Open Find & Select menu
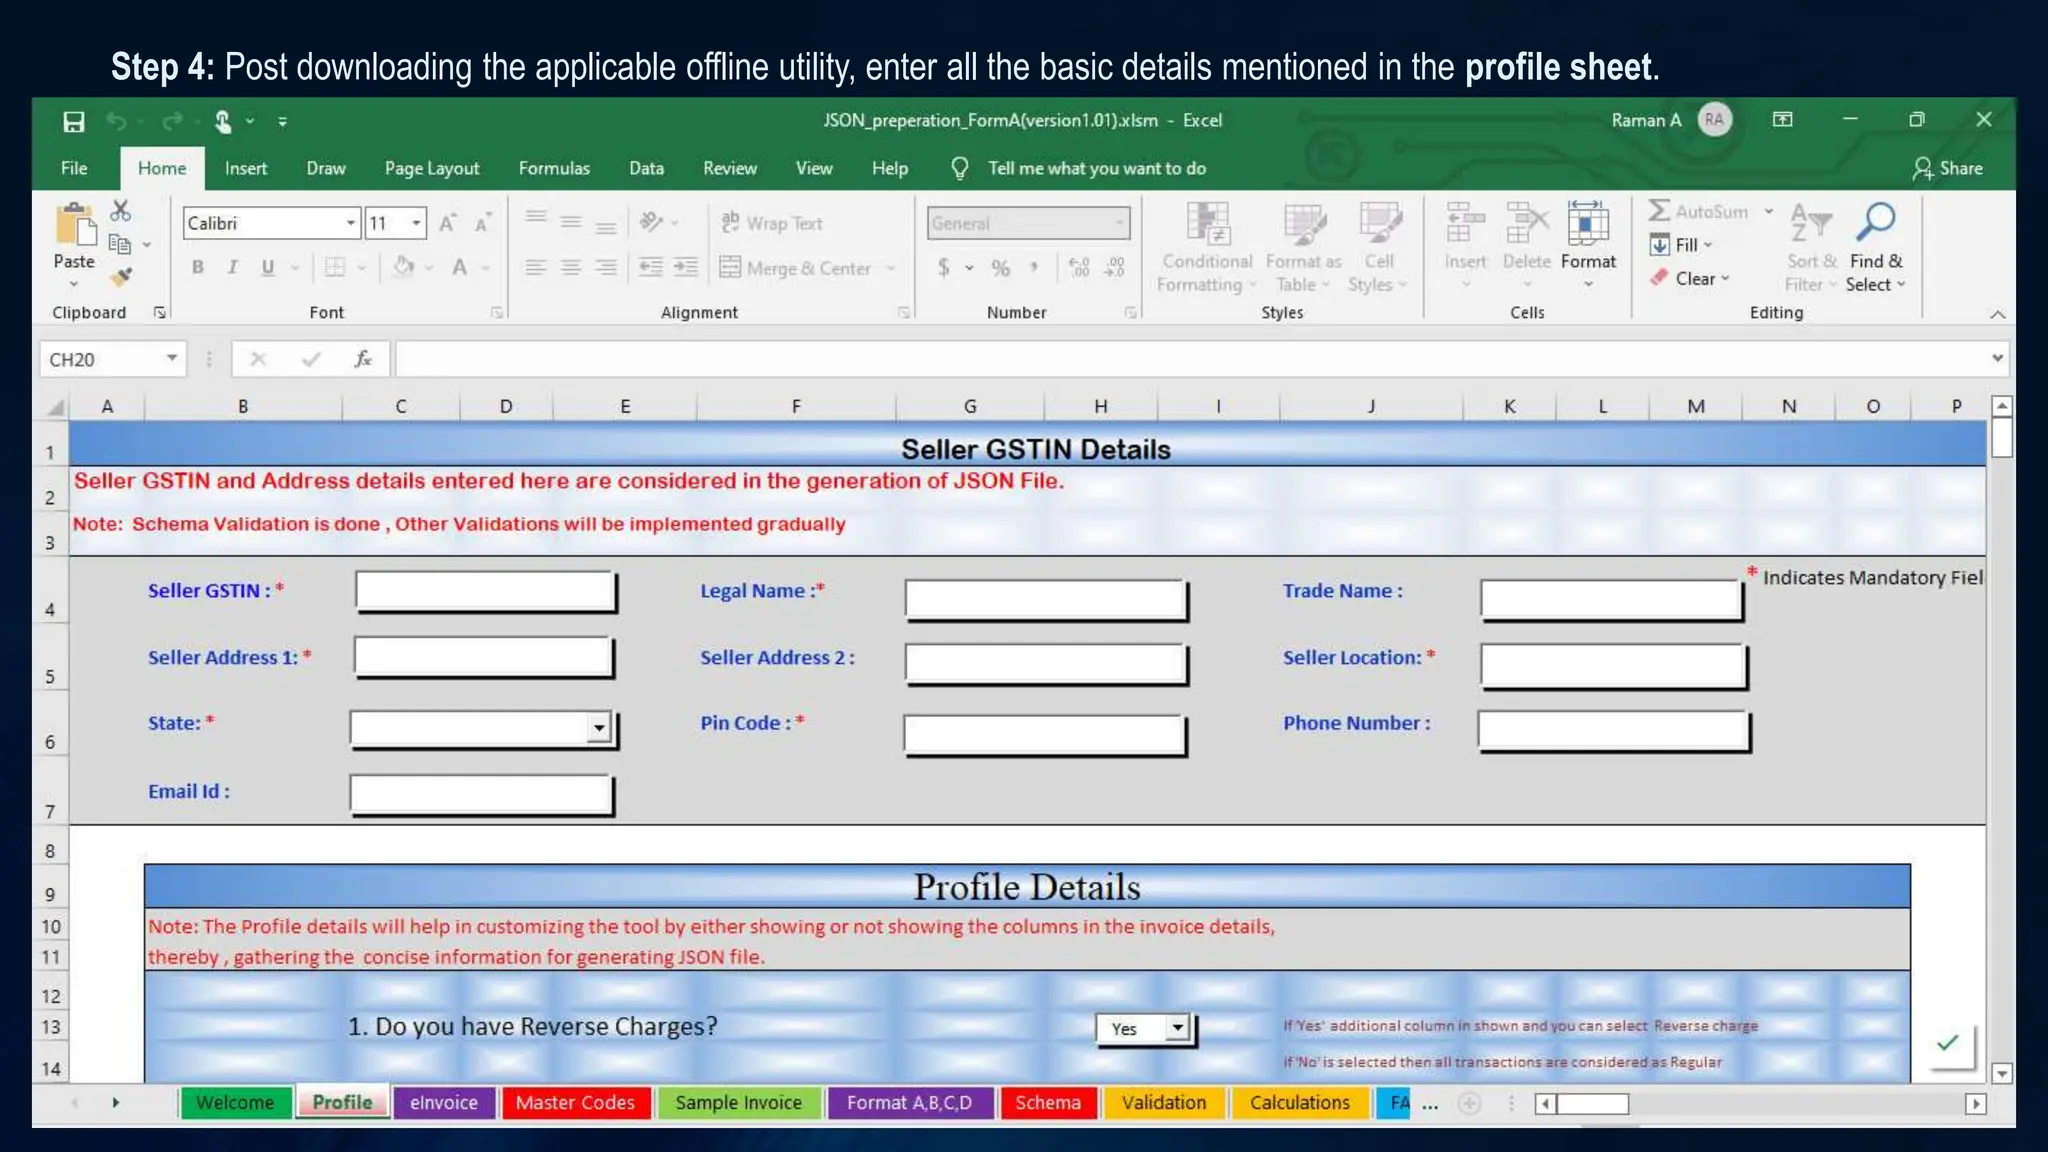This screenshot has height=1152, width=2048. pyautogui.click(x=1876, y=247)
